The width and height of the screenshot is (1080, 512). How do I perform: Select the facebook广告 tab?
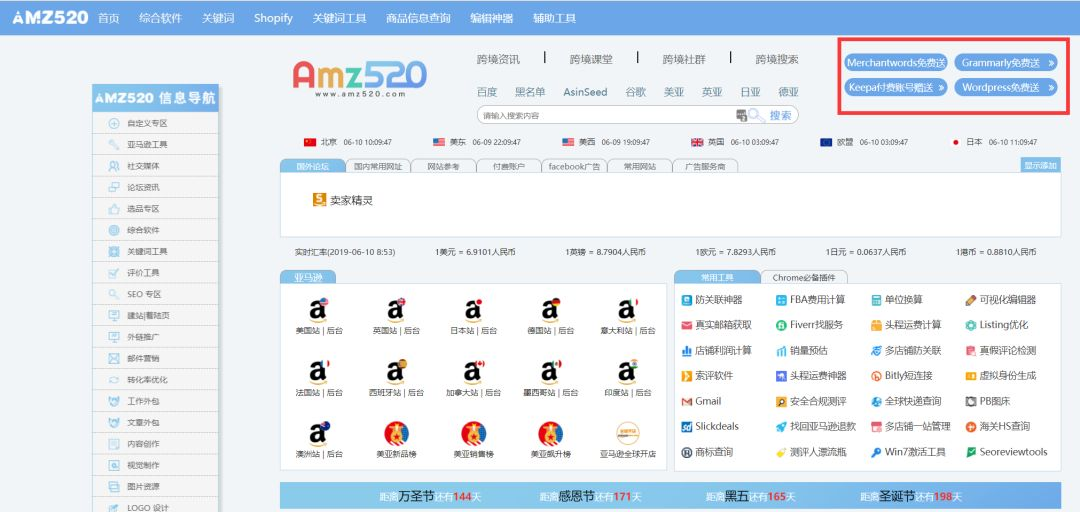pyautogui.click(x=574, y=166)
